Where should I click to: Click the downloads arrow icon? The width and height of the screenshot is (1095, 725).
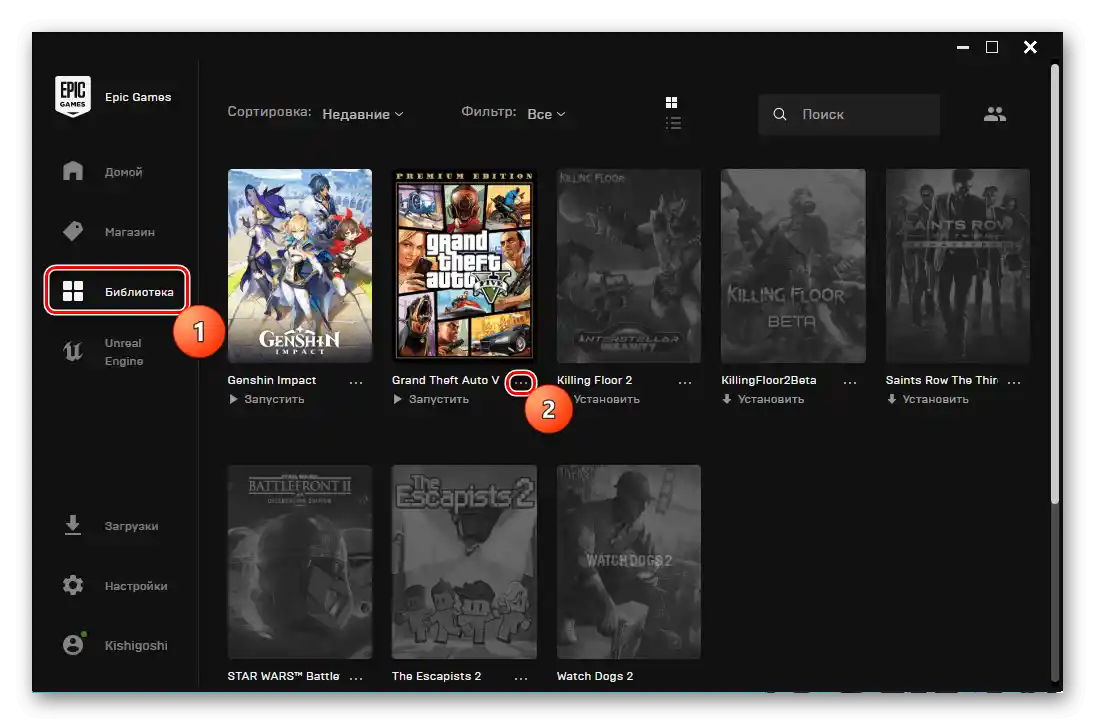click(73, 525)
